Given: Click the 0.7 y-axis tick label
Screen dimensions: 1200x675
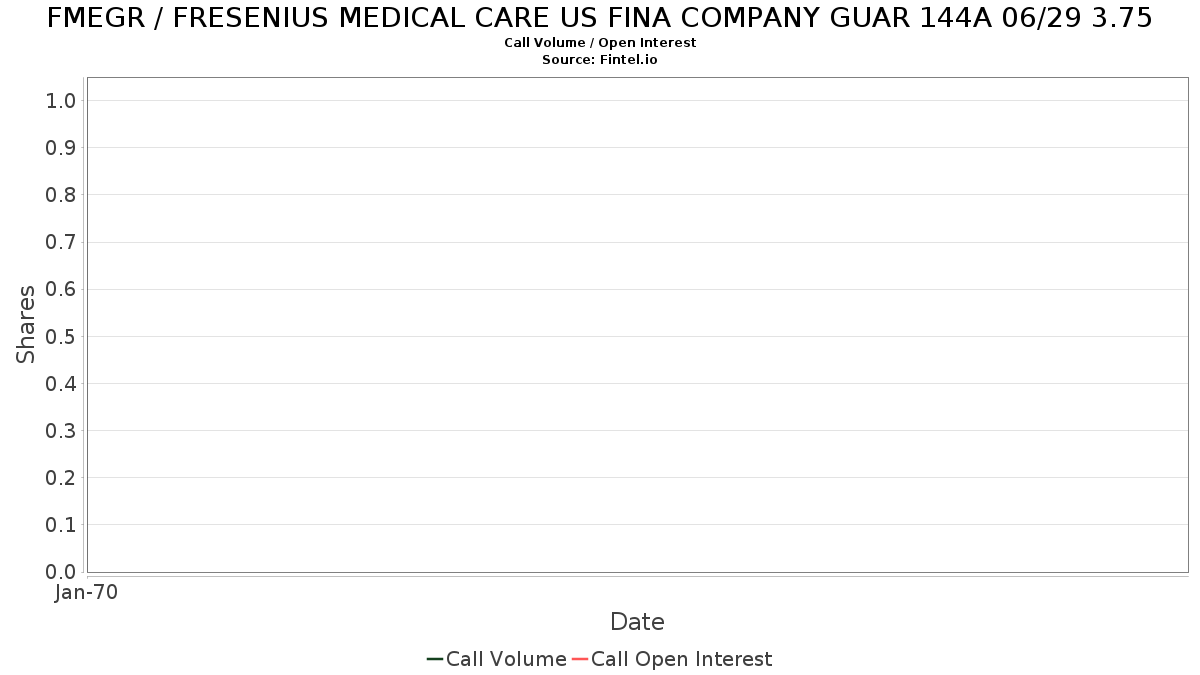Looking at the screenshot, I should (x=61, y=242).
